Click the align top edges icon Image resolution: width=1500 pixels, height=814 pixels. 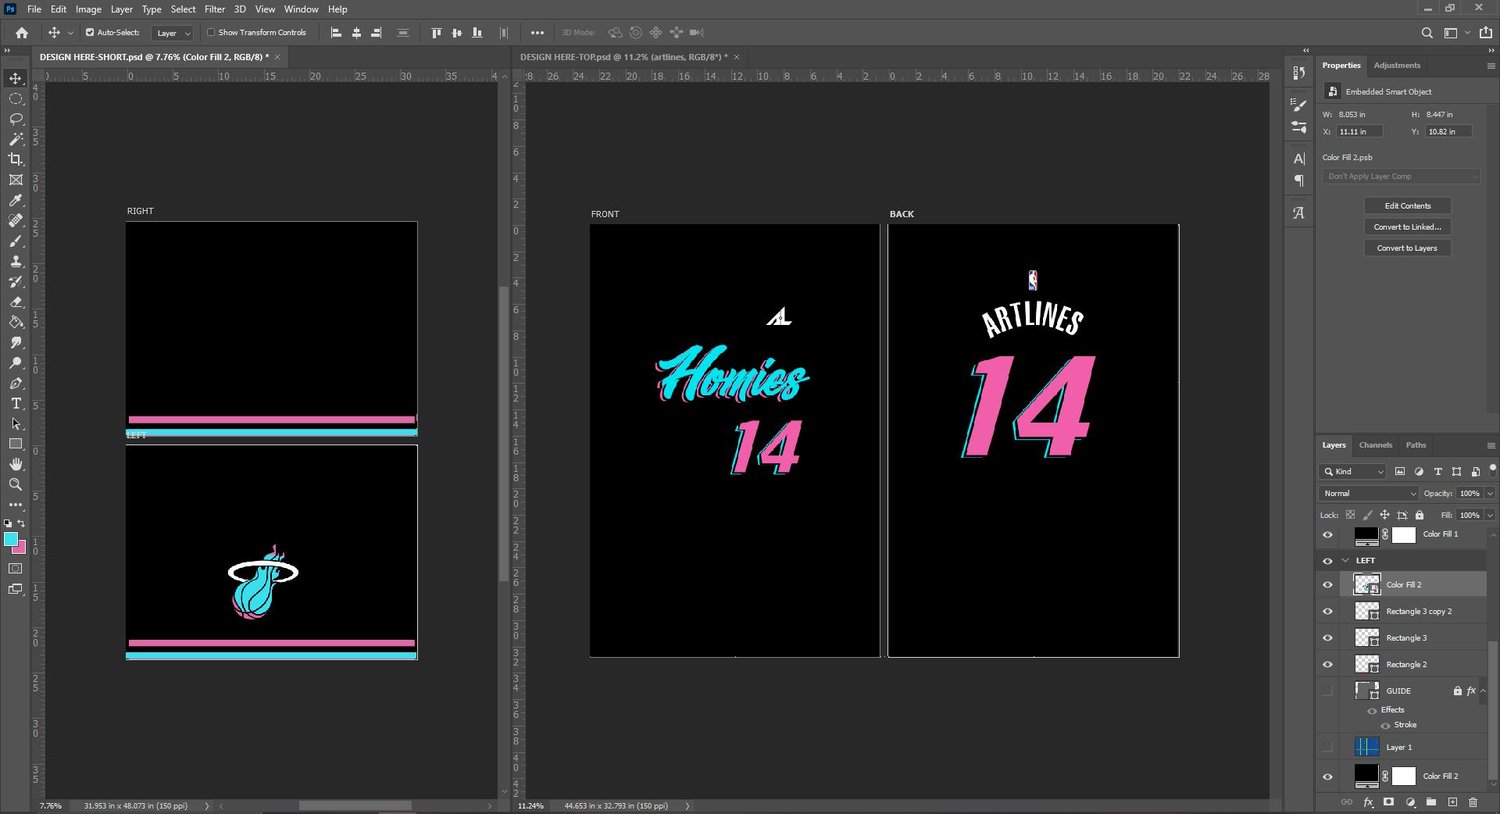(436, 33)
